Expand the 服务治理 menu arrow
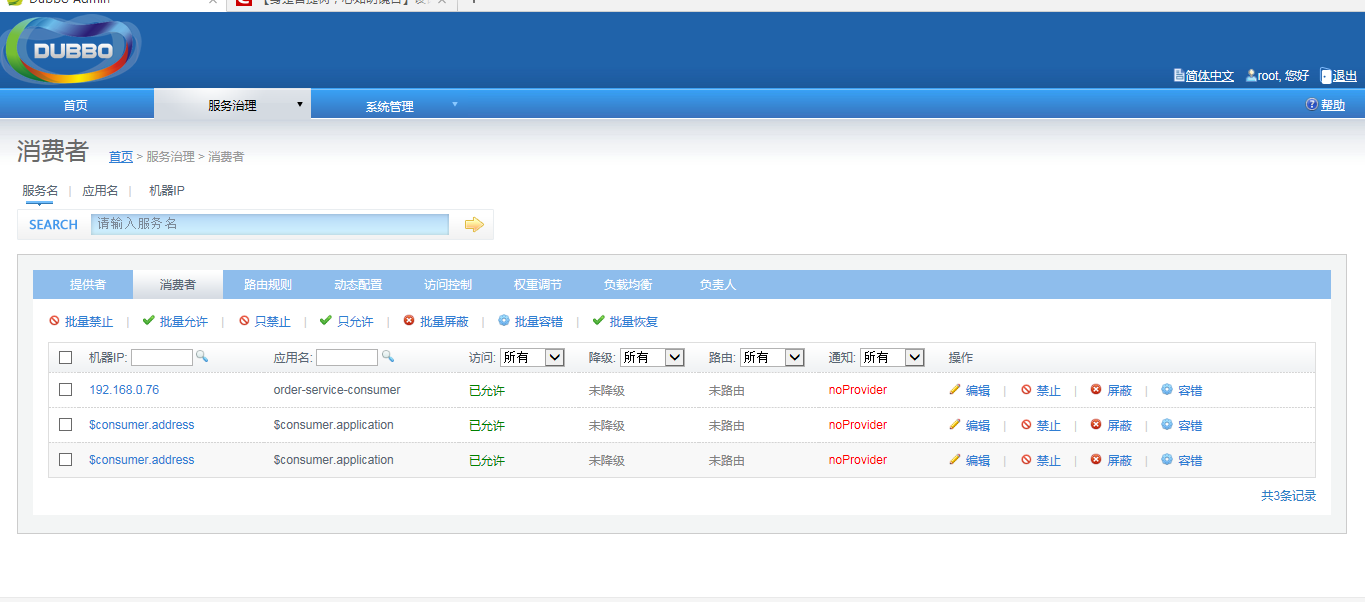1365x602 pixels. [x=300, y=104]
